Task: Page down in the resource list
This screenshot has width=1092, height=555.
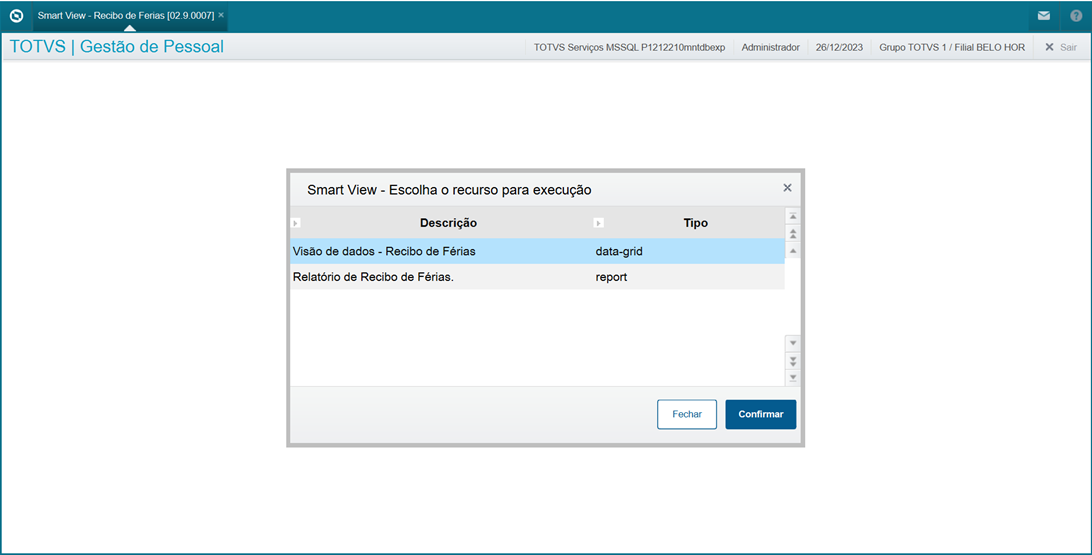Action: (x=793, y=360)
